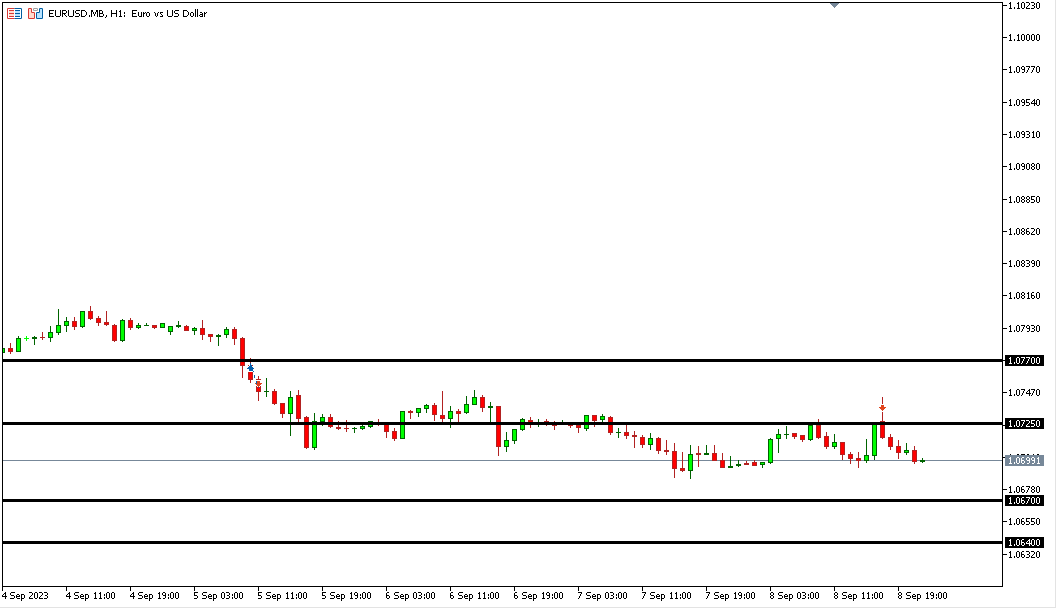Click the chart shift triangle marker
This screenshot has width=1056, height=608.
pyautogui.click(x=834, y=4)
